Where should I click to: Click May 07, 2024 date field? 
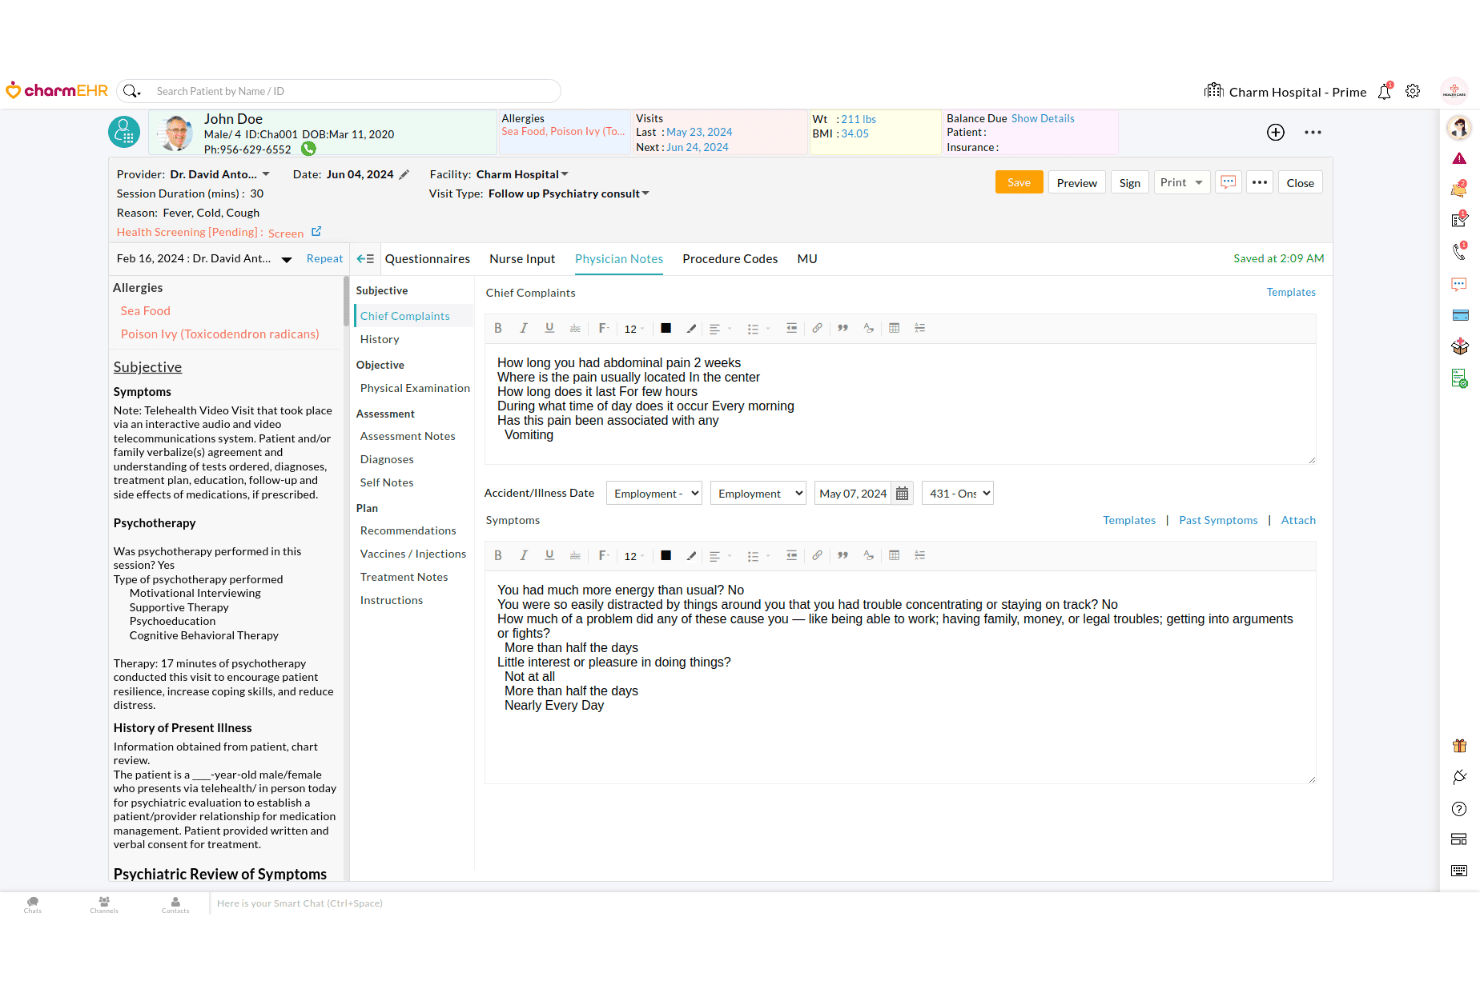pos(853,493)
